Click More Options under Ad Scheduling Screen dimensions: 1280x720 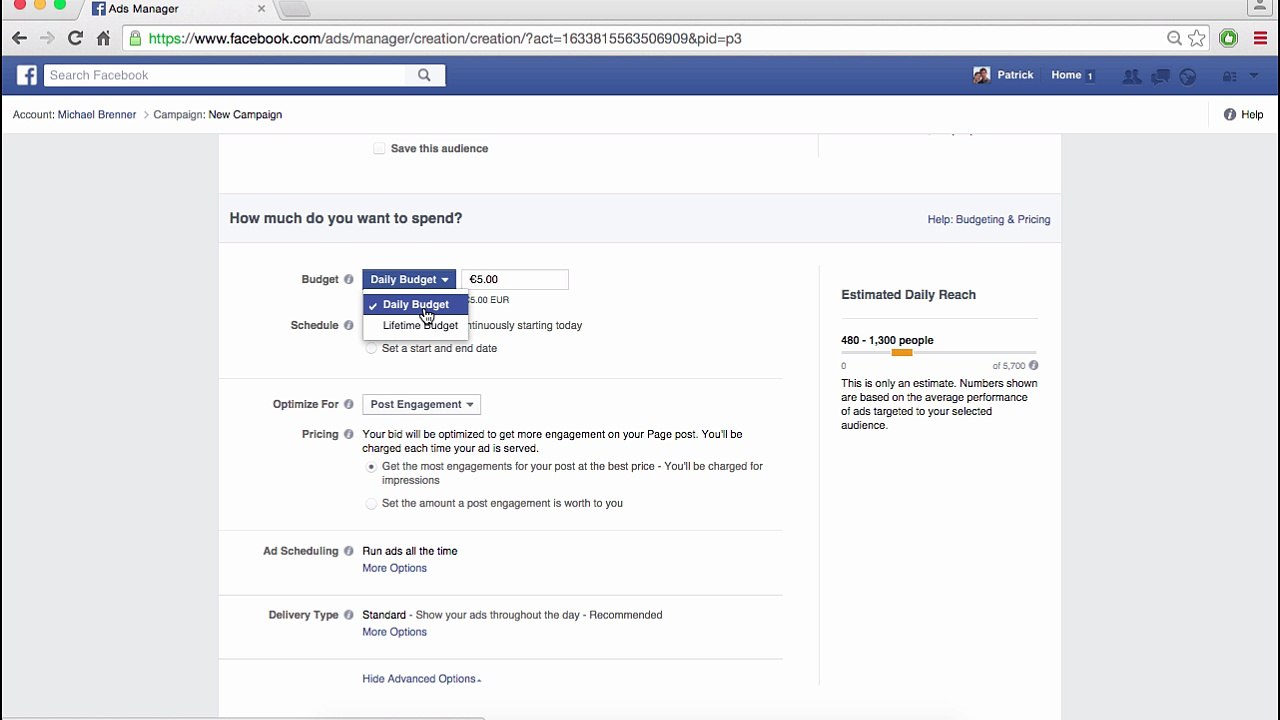[394, 568]
